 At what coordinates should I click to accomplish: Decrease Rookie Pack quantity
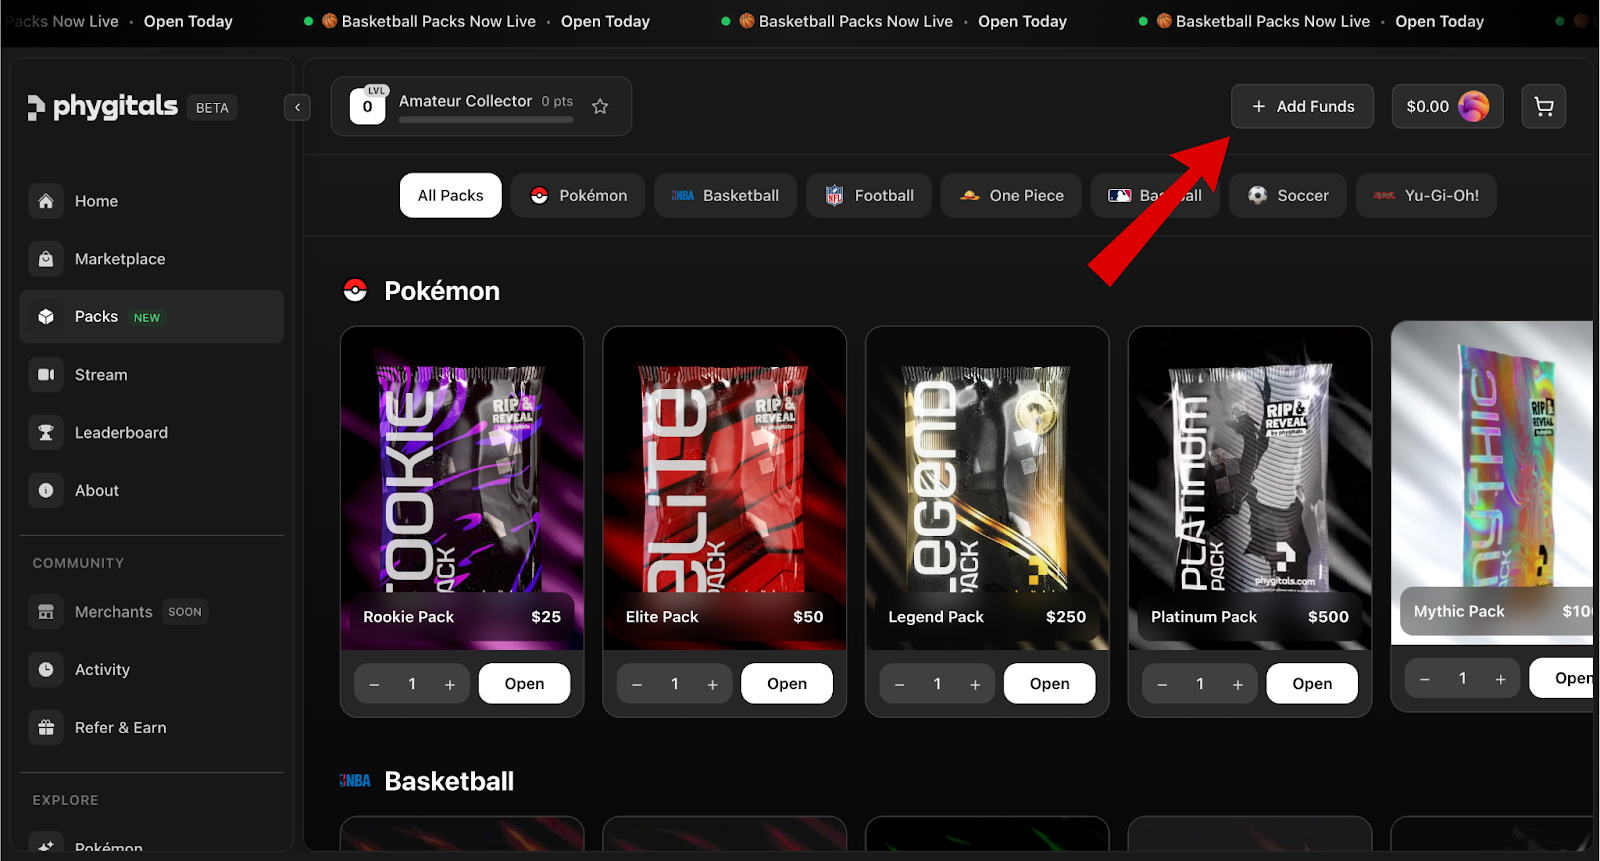374,685
